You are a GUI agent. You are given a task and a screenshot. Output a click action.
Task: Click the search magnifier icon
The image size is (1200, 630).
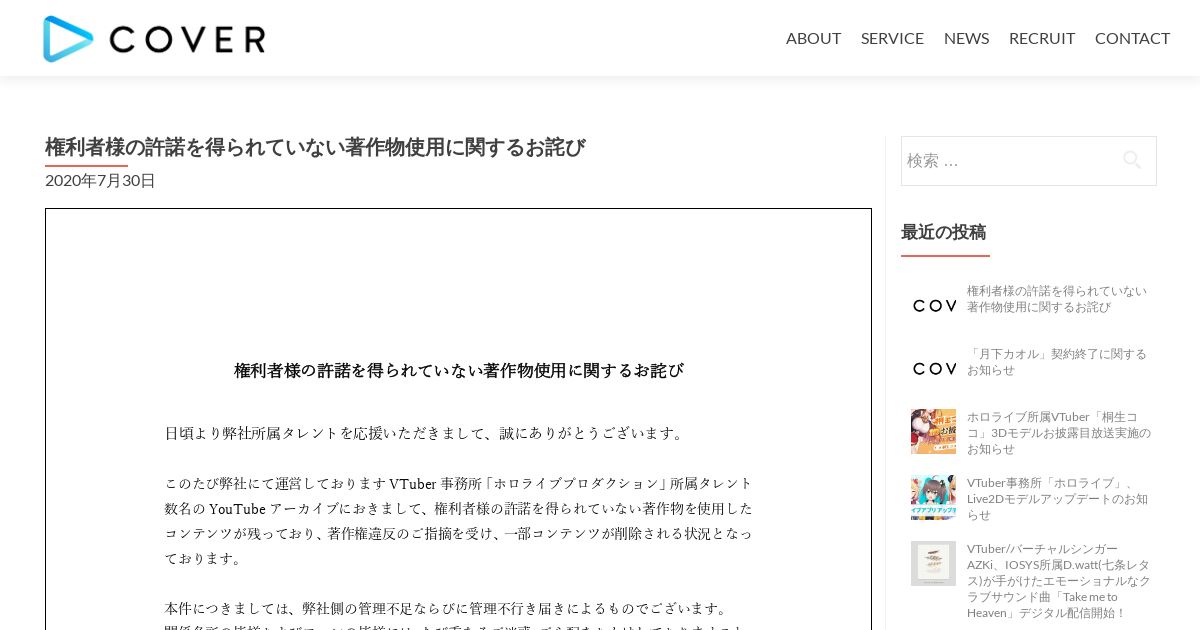coord(1132,160)
